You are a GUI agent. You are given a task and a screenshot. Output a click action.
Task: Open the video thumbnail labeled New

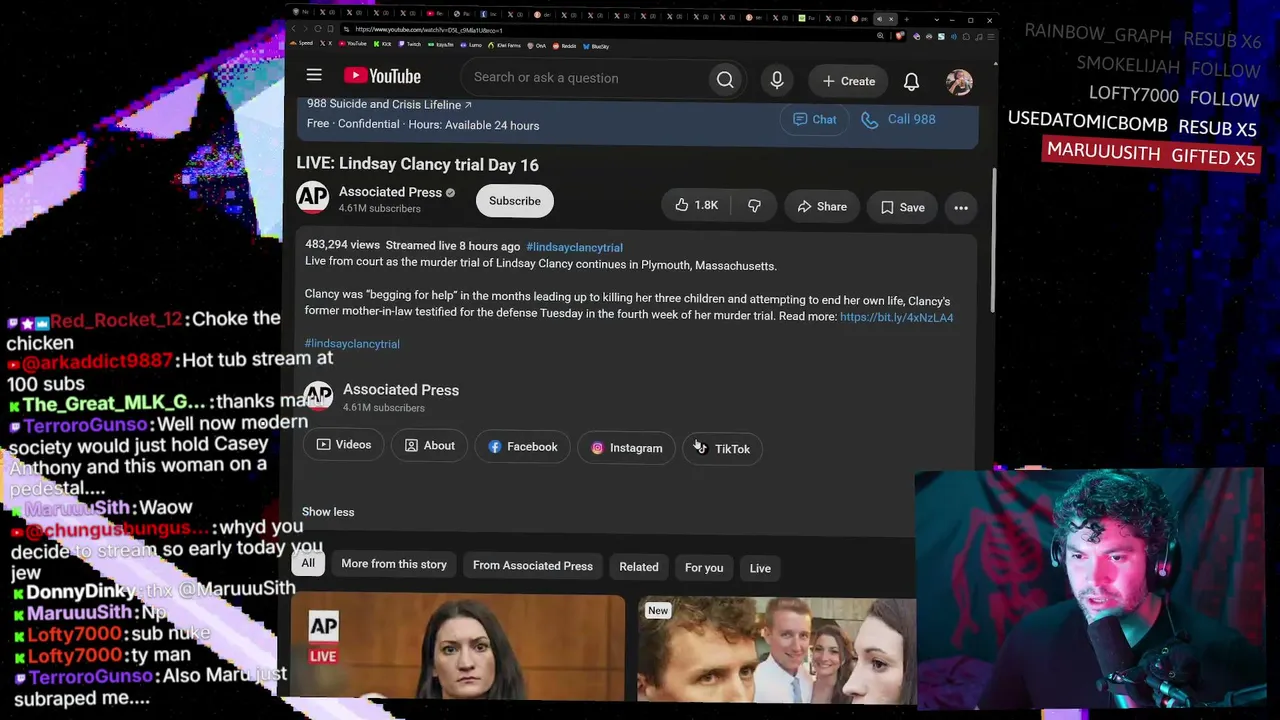tap(776, 650)
